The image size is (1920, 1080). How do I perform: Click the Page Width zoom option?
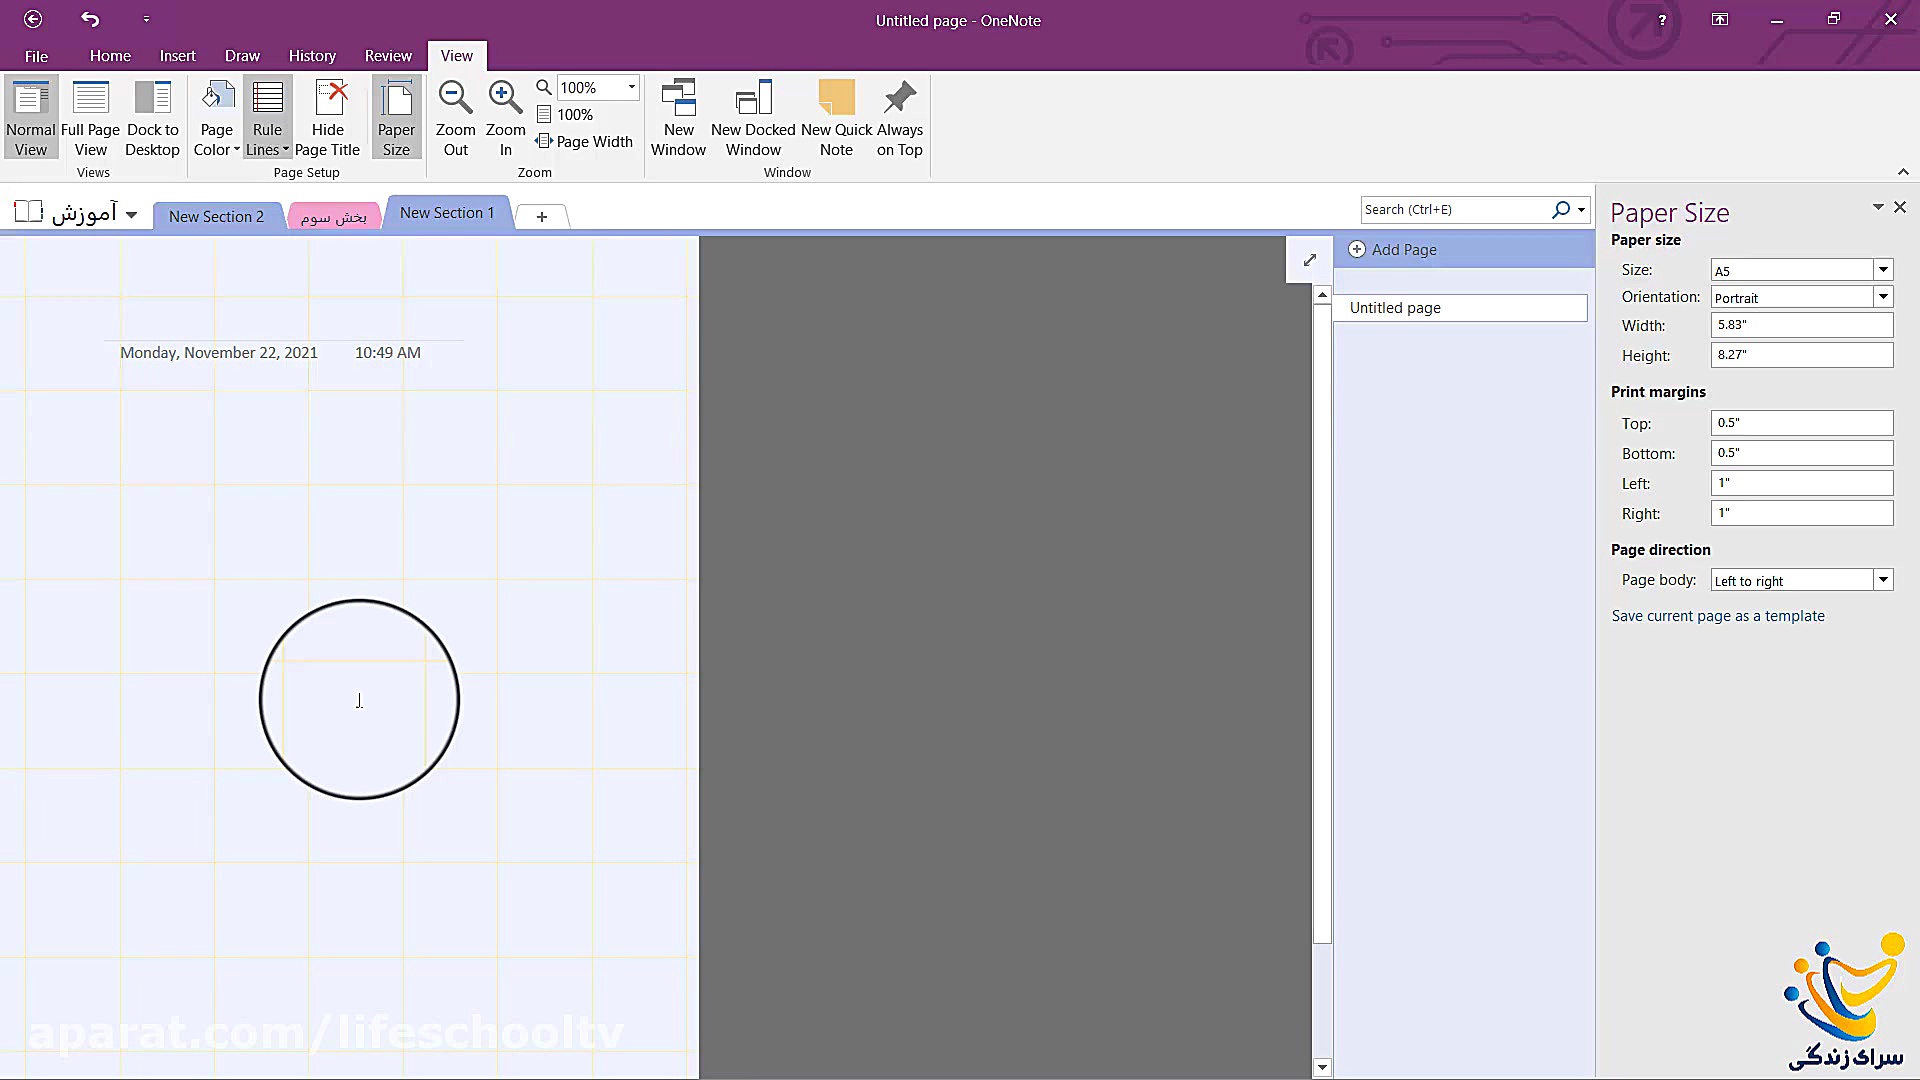(x=585, y=142)
